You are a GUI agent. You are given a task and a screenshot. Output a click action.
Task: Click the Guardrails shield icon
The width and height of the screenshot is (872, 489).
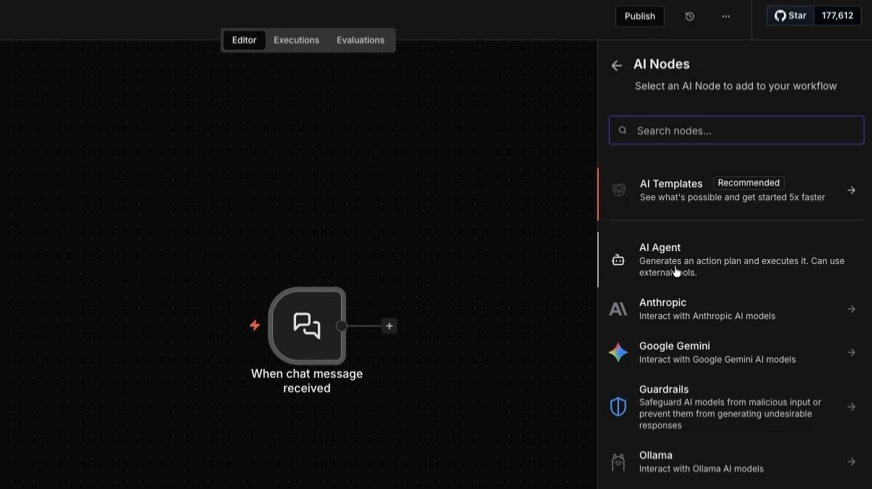coord(618,407)
